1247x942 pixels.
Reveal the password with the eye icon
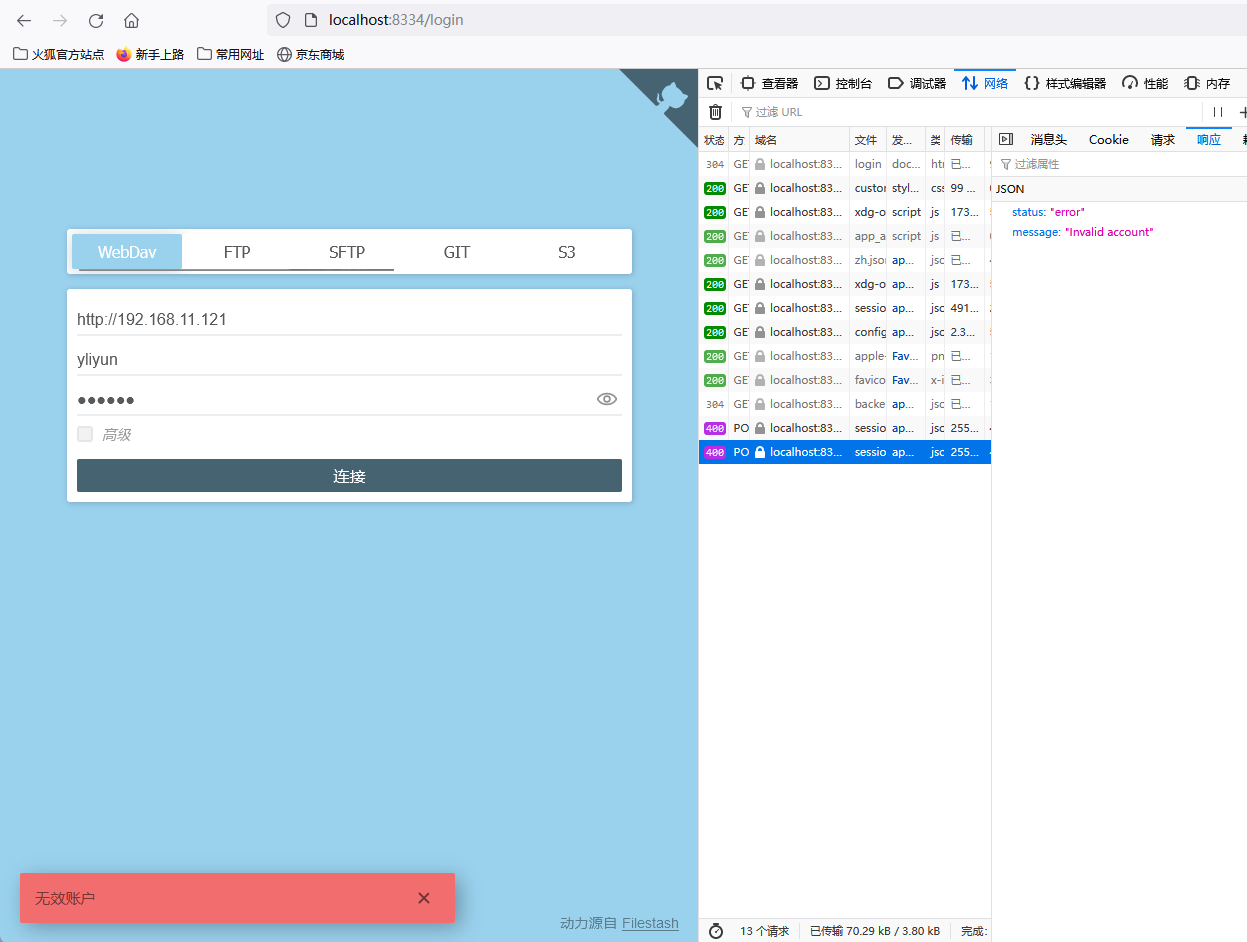point(606,399)
